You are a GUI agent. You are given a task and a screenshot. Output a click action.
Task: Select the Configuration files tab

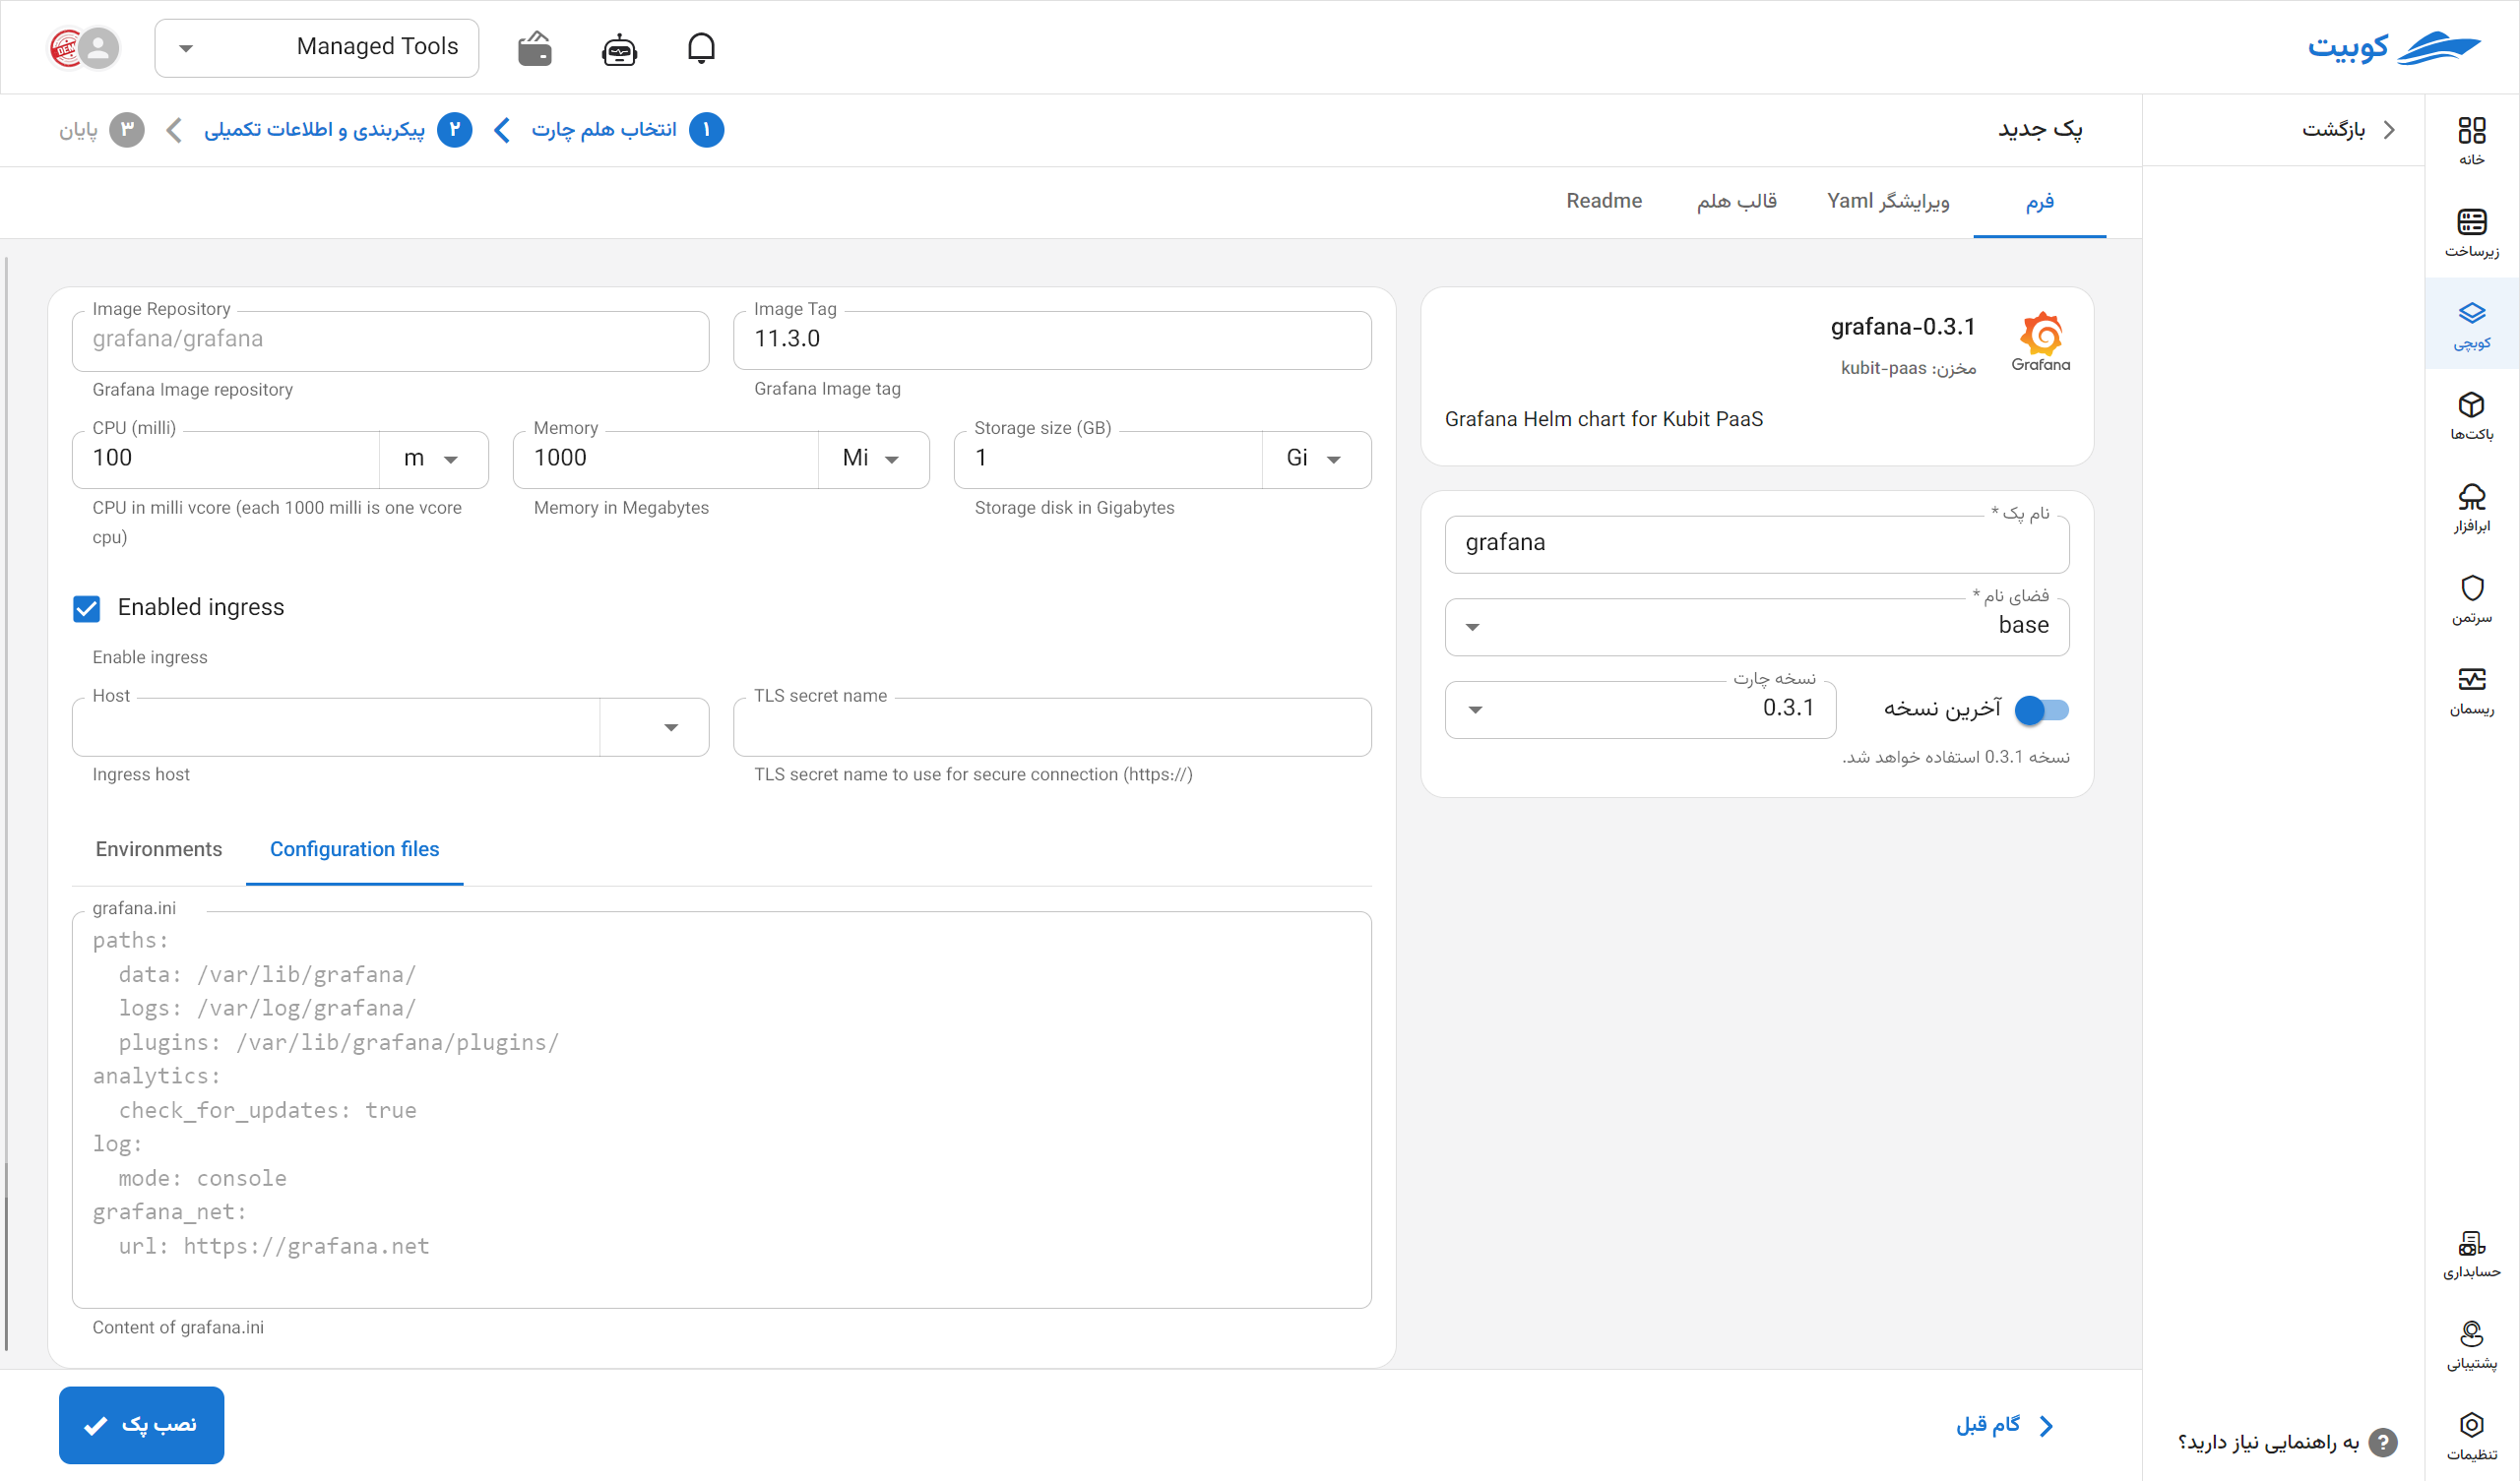[354, 850]
